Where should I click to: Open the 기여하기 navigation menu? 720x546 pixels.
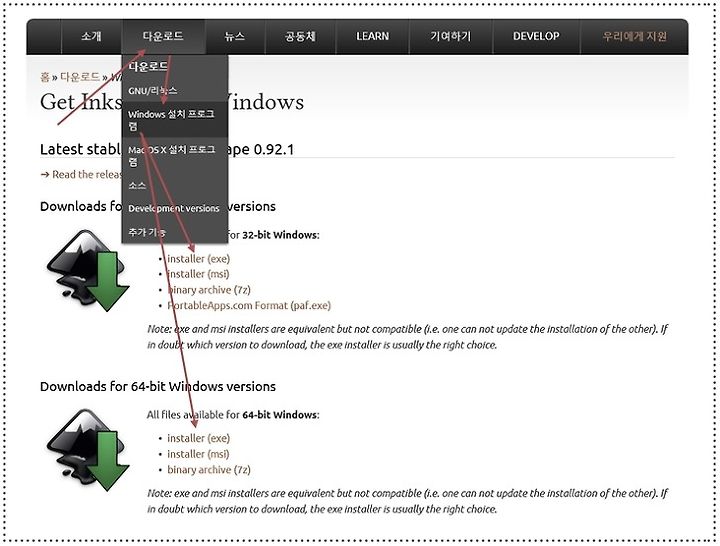[450, 36]
